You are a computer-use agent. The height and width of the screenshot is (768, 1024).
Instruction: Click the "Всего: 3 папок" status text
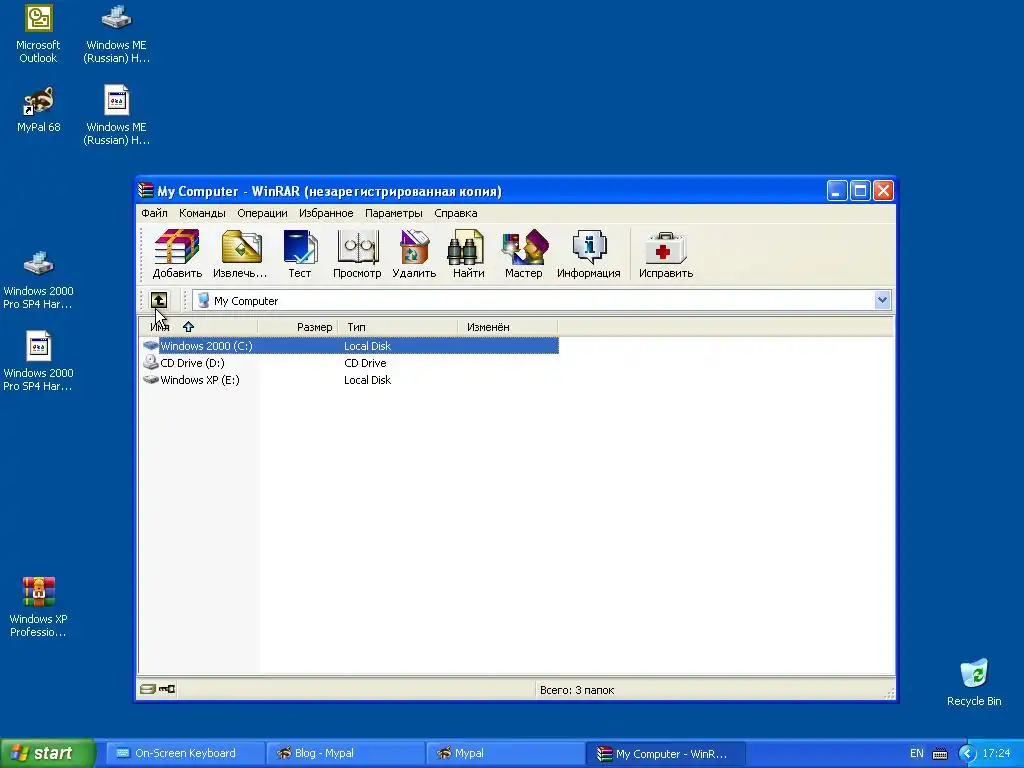tap(577, 690)
